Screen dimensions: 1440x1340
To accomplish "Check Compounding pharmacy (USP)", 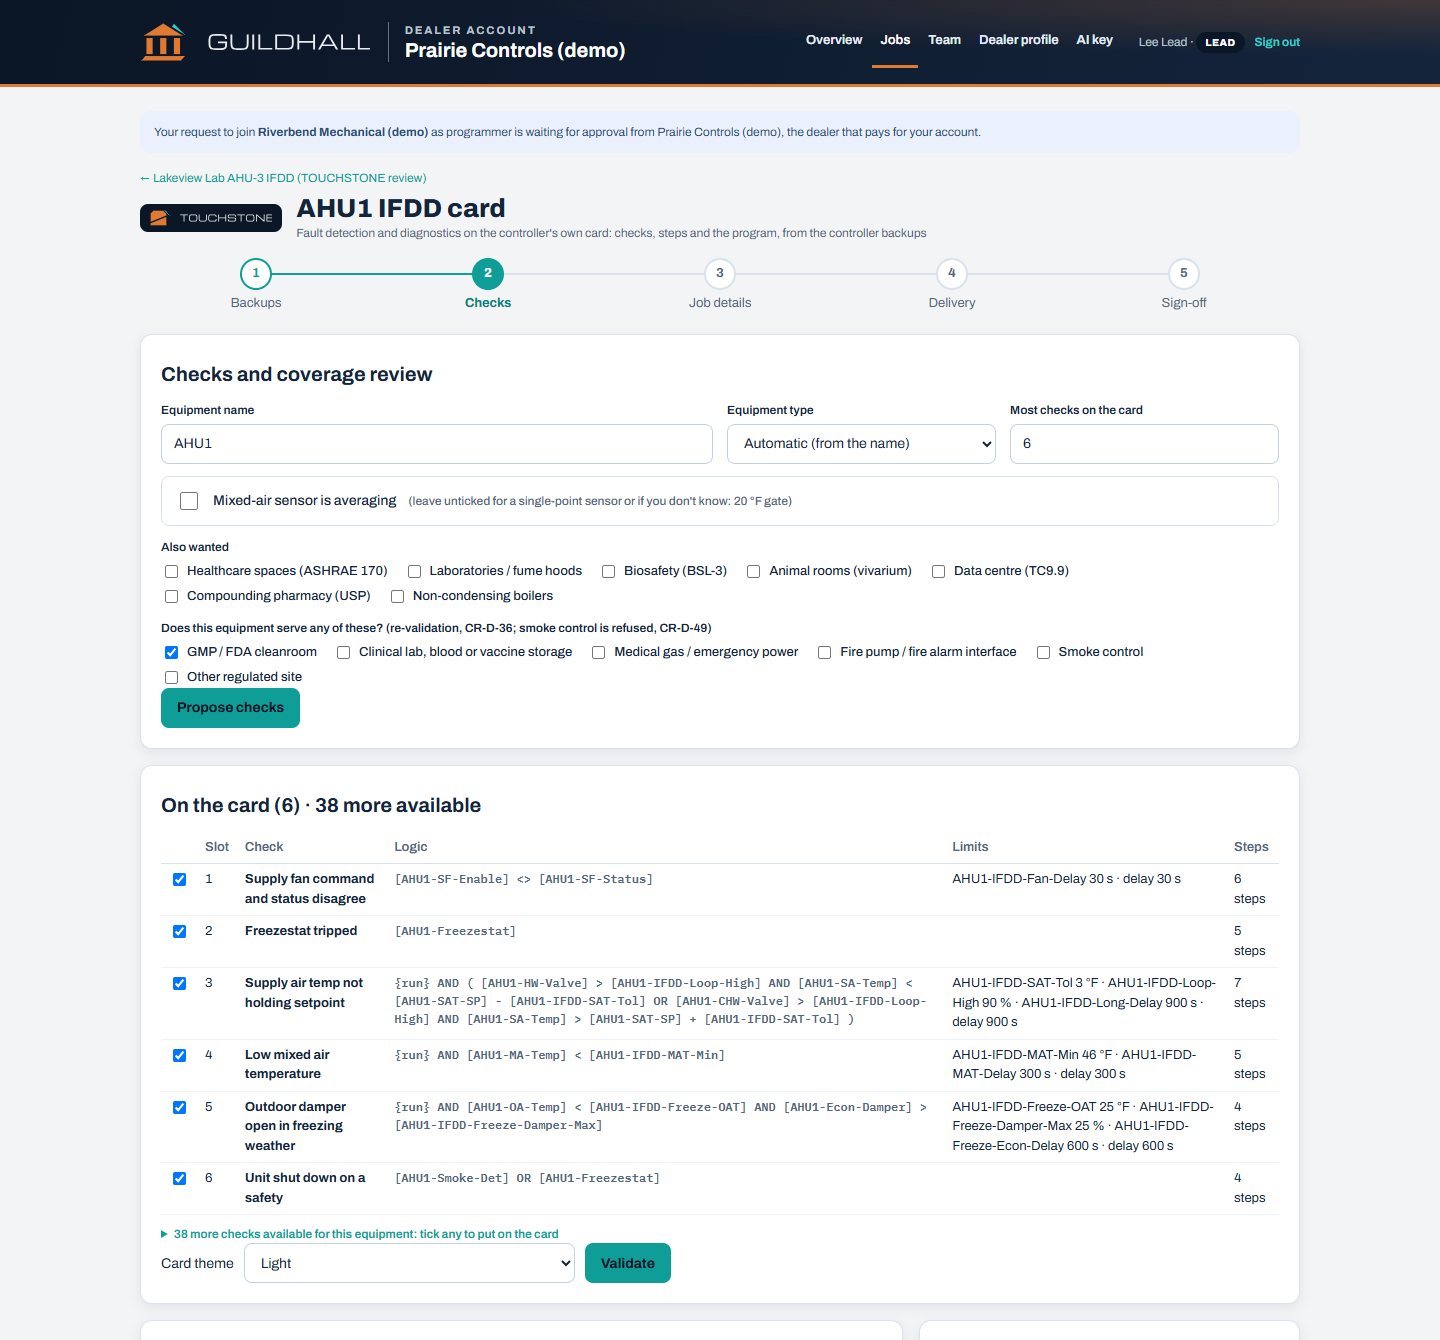I will pos(172,596).
